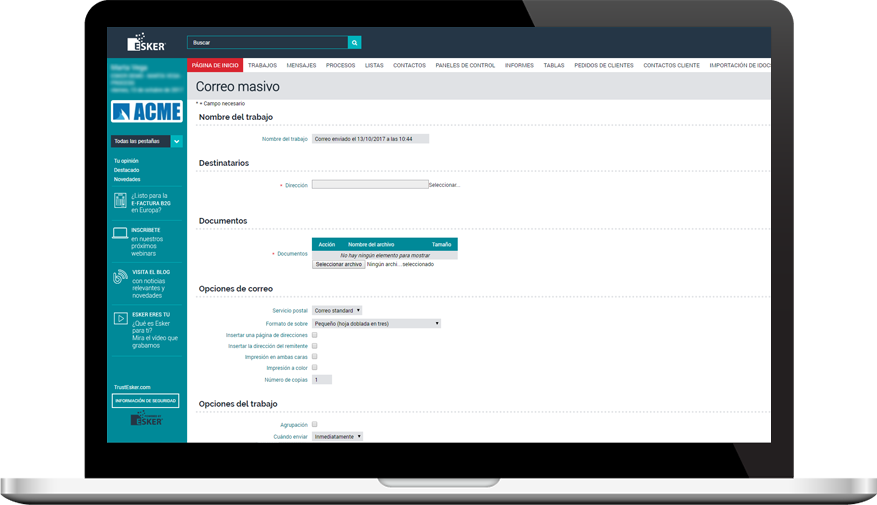Click the 'Información de seguridad' button

pyautogui.click(x=146, y=401)
